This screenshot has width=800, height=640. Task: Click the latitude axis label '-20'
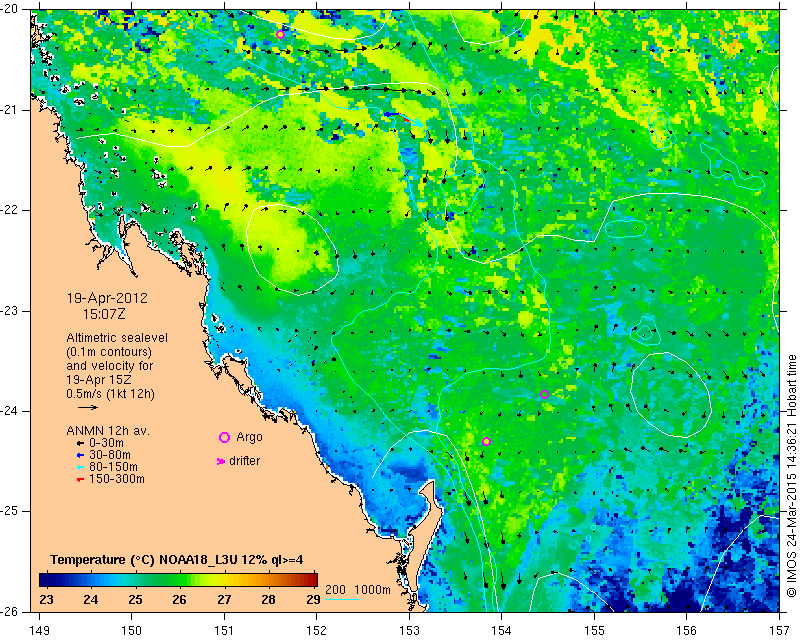click(x=11, y=9)
